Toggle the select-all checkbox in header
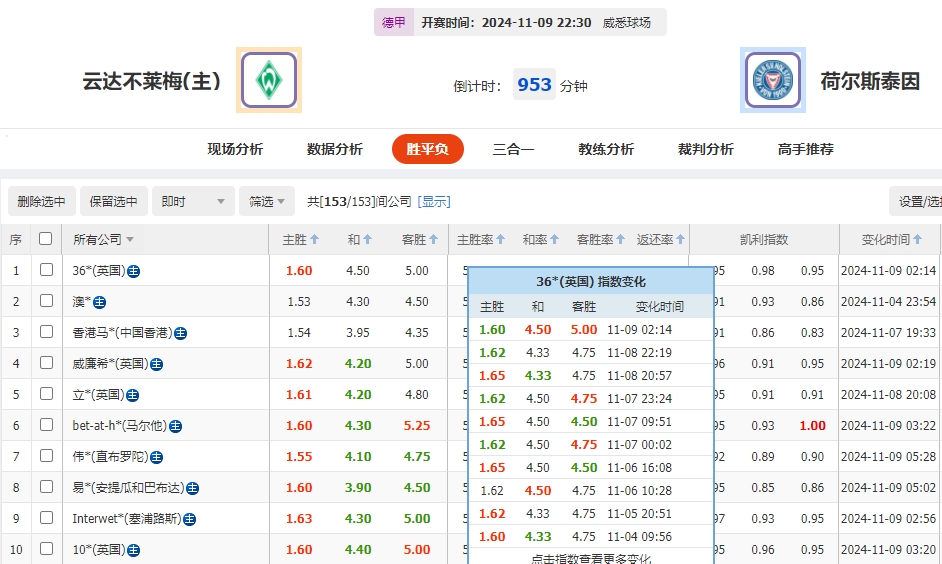The height and width of the screenshot is (564, 942). click(45, 239)
